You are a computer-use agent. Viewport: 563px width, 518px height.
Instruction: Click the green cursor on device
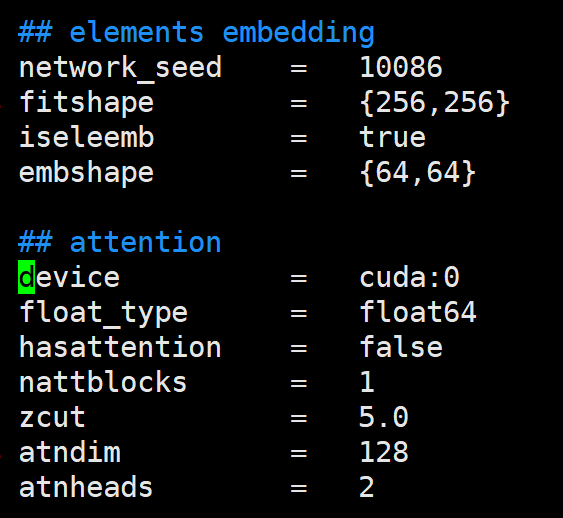pyautogui.click(x=27, y=277)
